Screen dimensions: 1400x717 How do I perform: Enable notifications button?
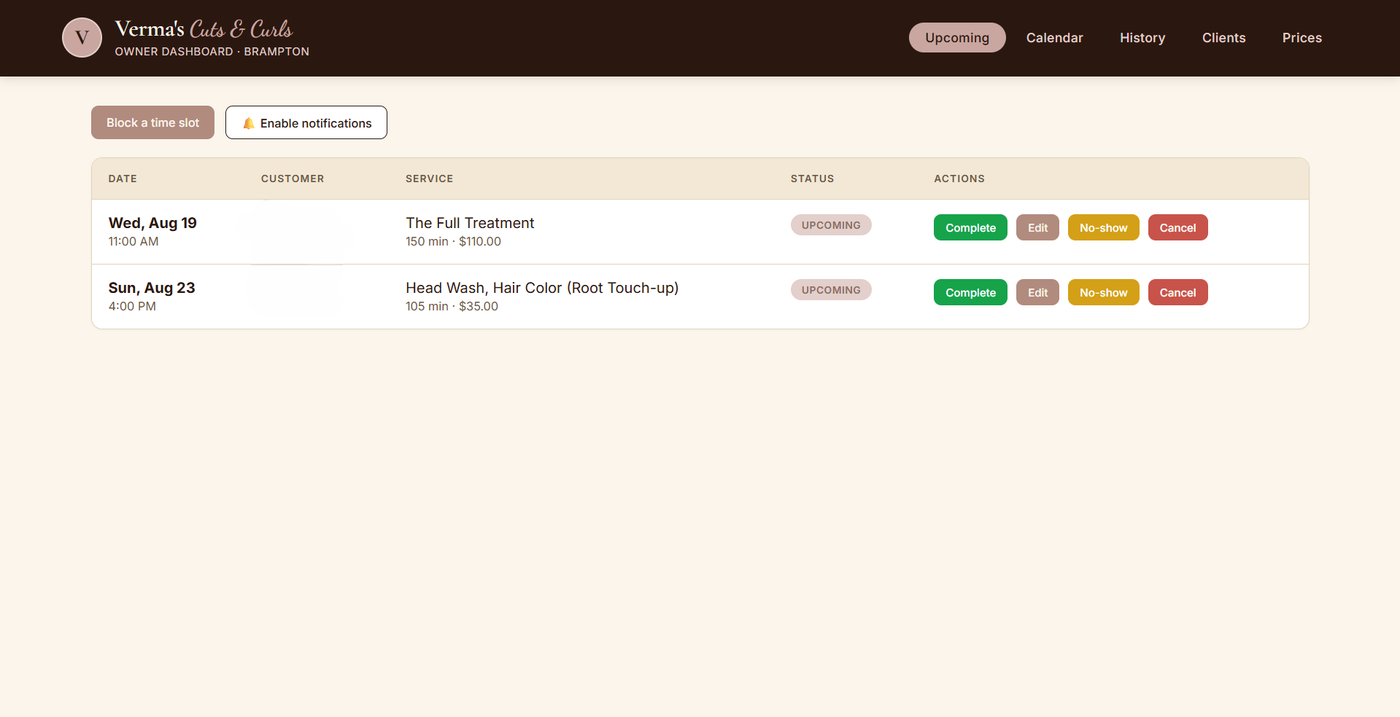coord(306,123)
